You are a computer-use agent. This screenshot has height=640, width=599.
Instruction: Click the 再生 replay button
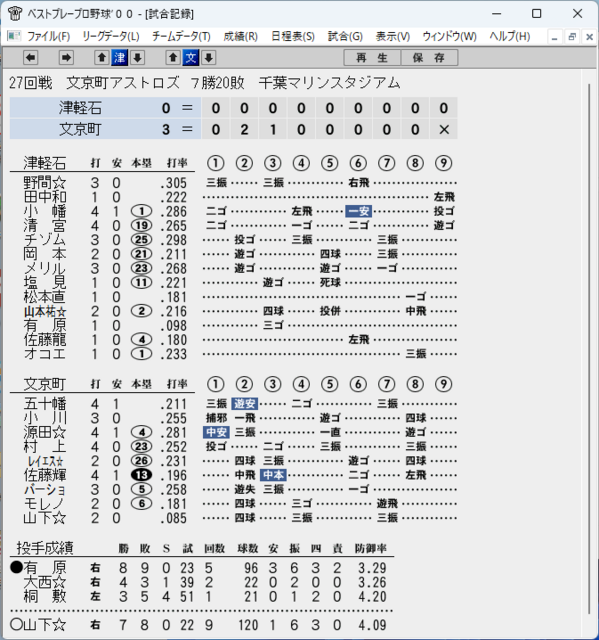372,58
